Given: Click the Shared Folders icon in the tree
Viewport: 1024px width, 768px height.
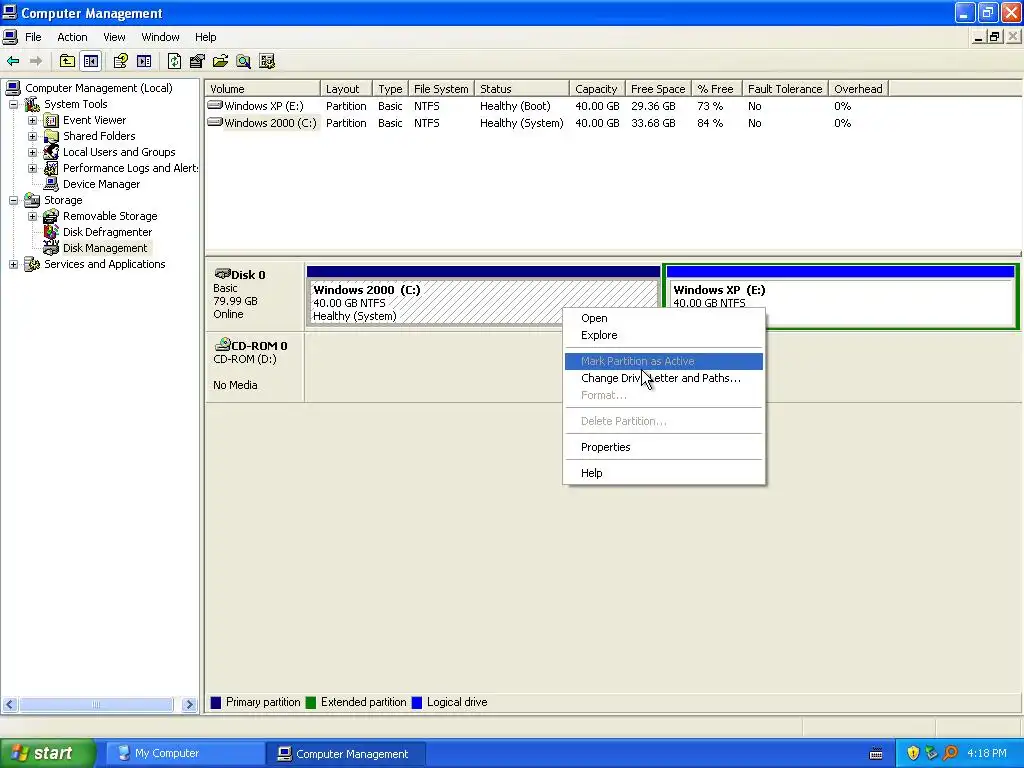Looking at the screenshot, I should [x=51, y=136].
